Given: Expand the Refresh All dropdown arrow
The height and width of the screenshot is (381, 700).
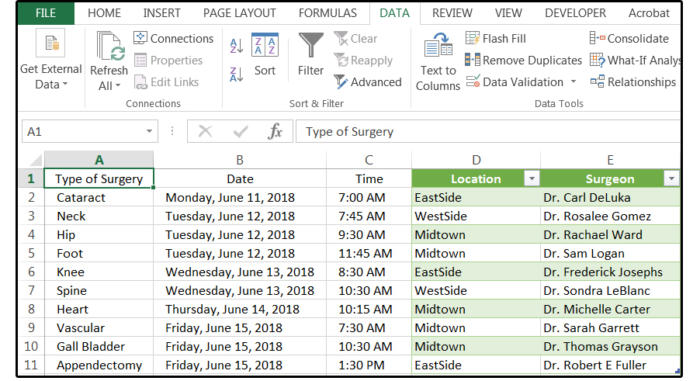Looking at the screenshot, I should pyautogui.click(x=118, y=85).
